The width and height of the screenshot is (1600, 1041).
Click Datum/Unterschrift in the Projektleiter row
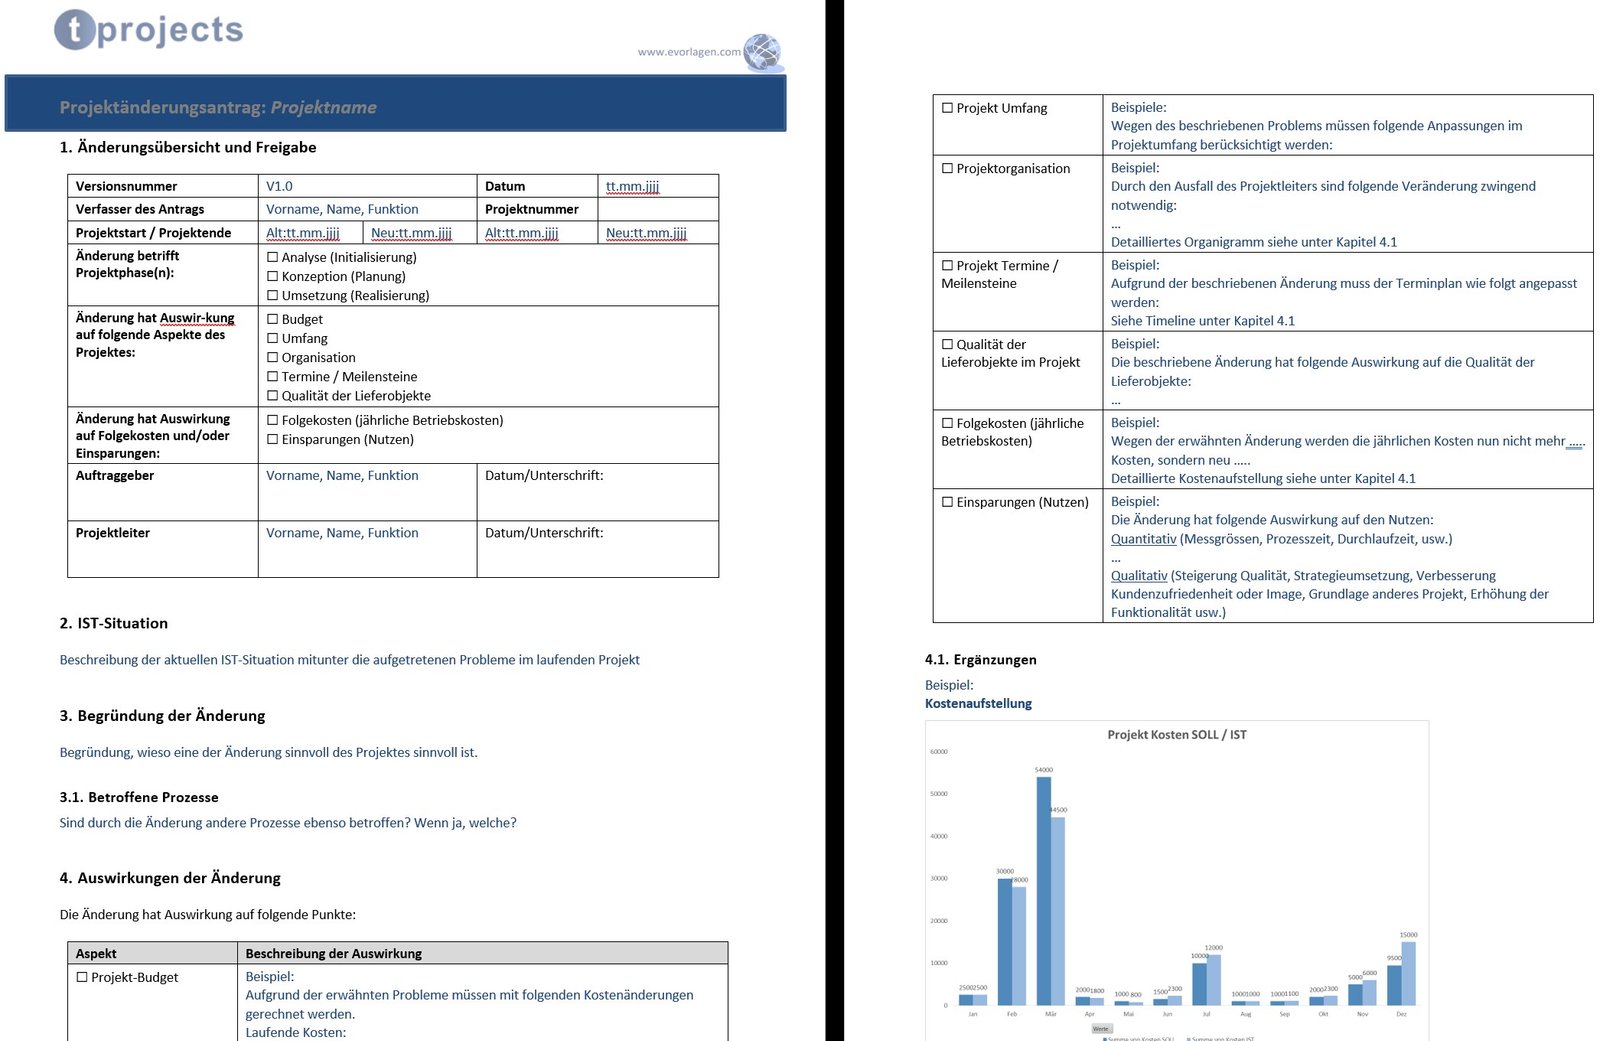point(544,533)
